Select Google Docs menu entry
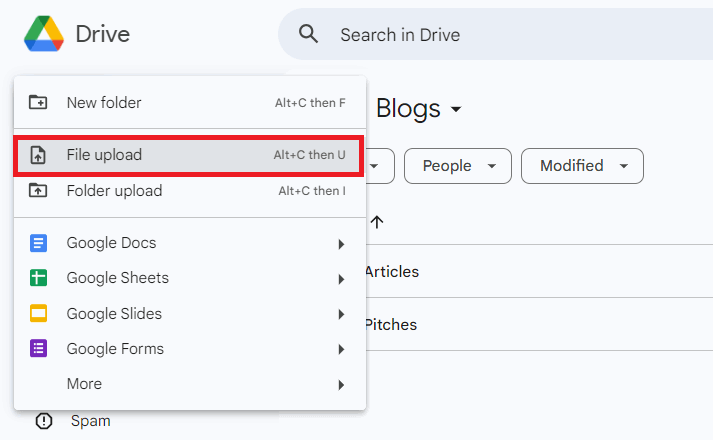This screenshot has width=713, height=440. (x=190, y=243)
